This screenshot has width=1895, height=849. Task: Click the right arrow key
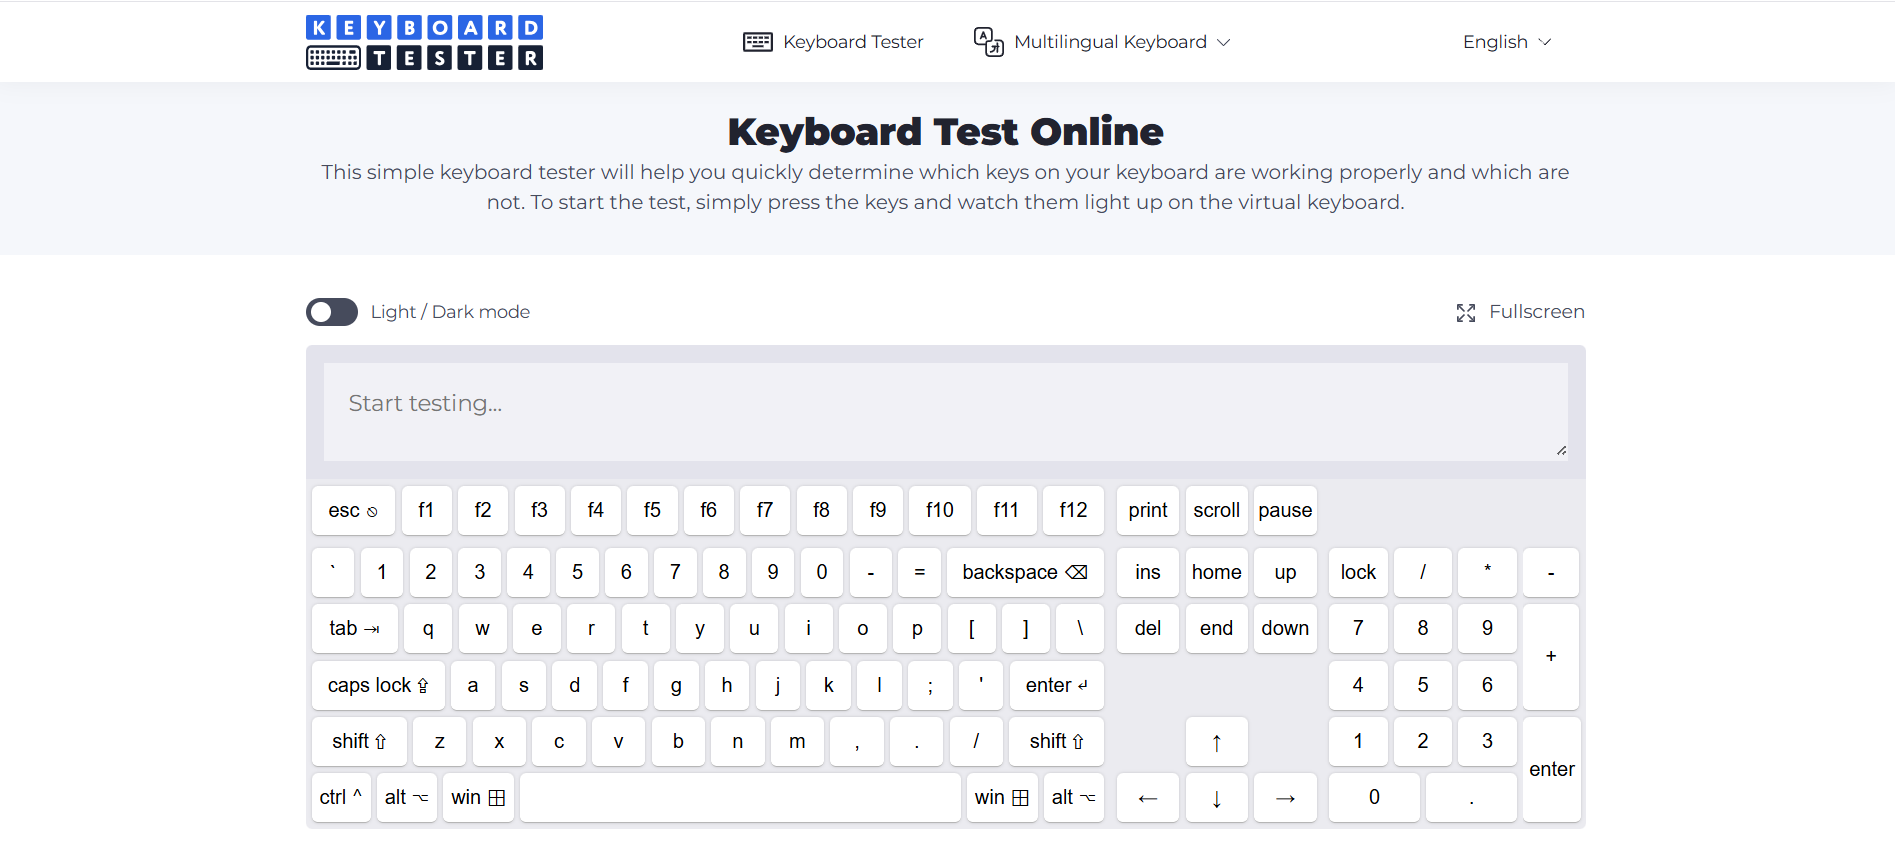point(1286,797)
